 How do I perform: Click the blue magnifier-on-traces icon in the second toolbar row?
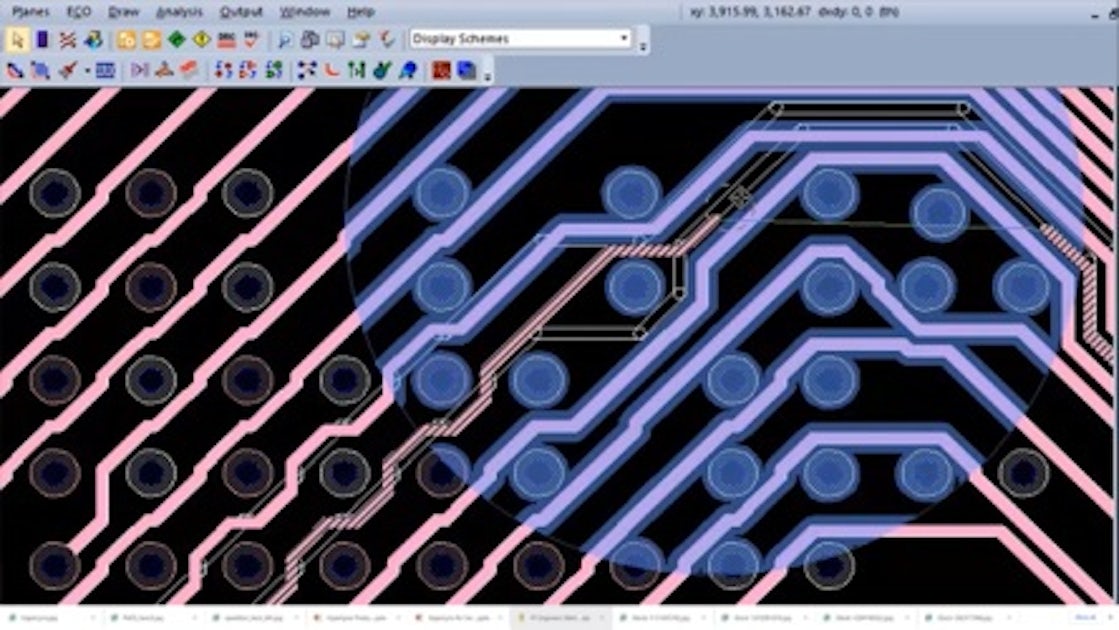tap(41, 70)
